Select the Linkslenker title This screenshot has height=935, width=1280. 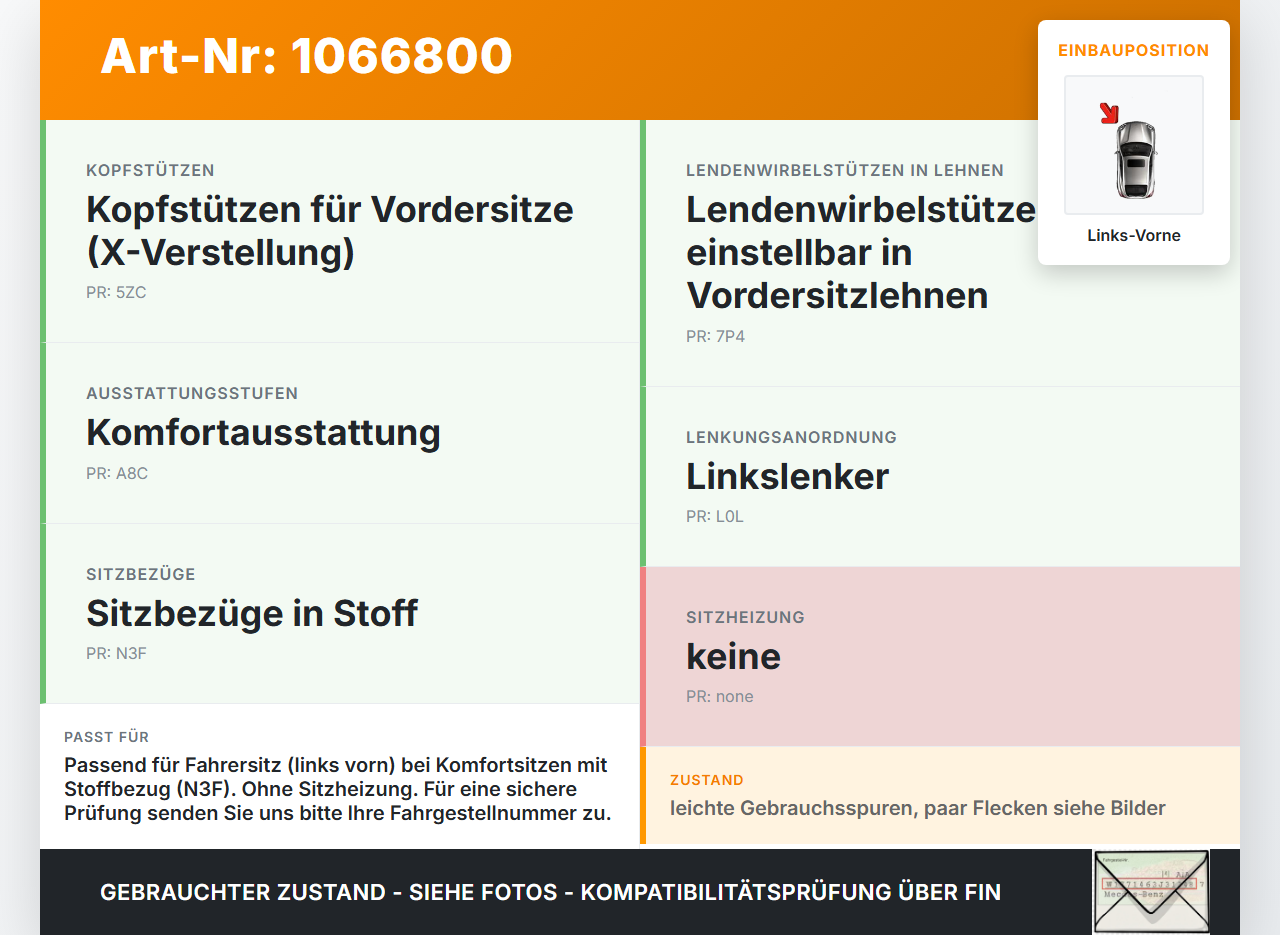point(787,477)
